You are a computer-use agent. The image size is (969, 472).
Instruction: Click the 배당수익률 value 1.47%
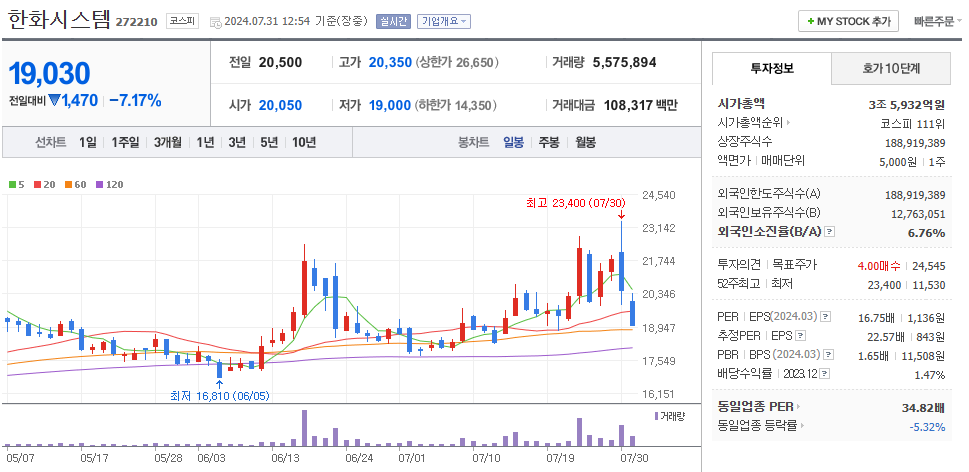point(929,374)
